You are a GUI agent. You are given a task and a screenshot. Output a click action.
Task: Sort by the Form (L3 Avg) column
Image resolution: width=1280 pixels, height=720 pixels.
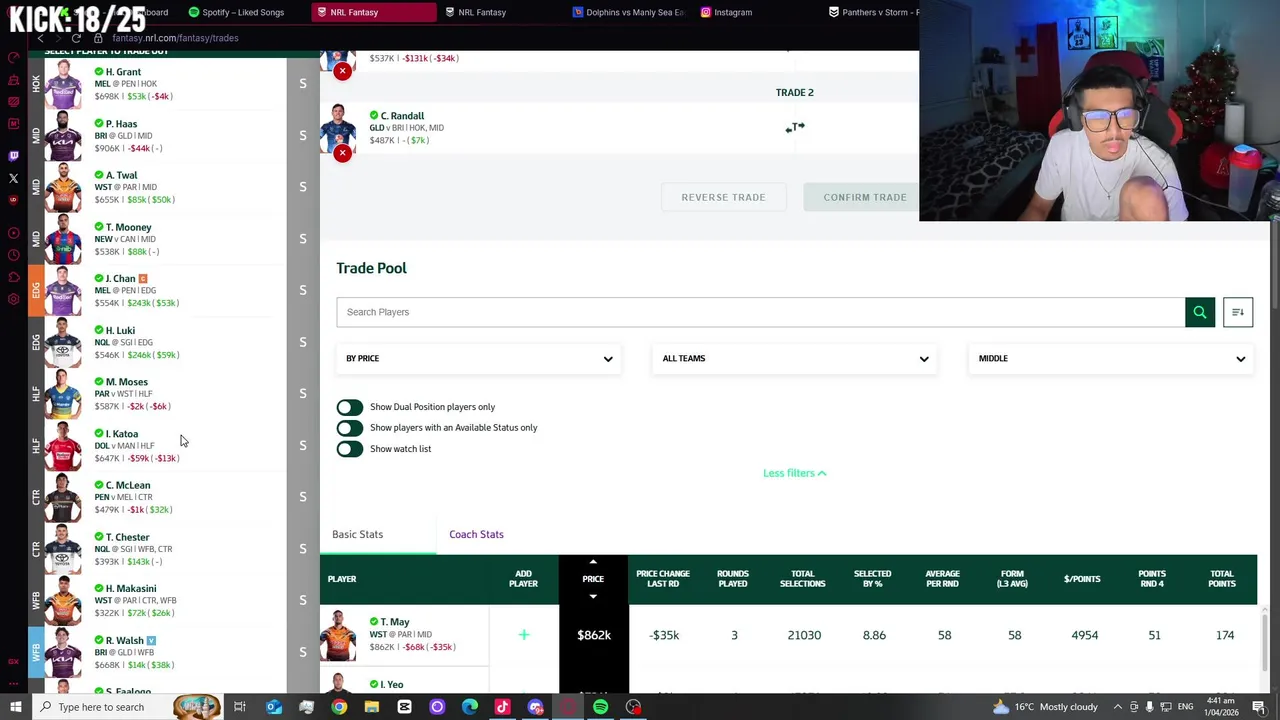1012,579
